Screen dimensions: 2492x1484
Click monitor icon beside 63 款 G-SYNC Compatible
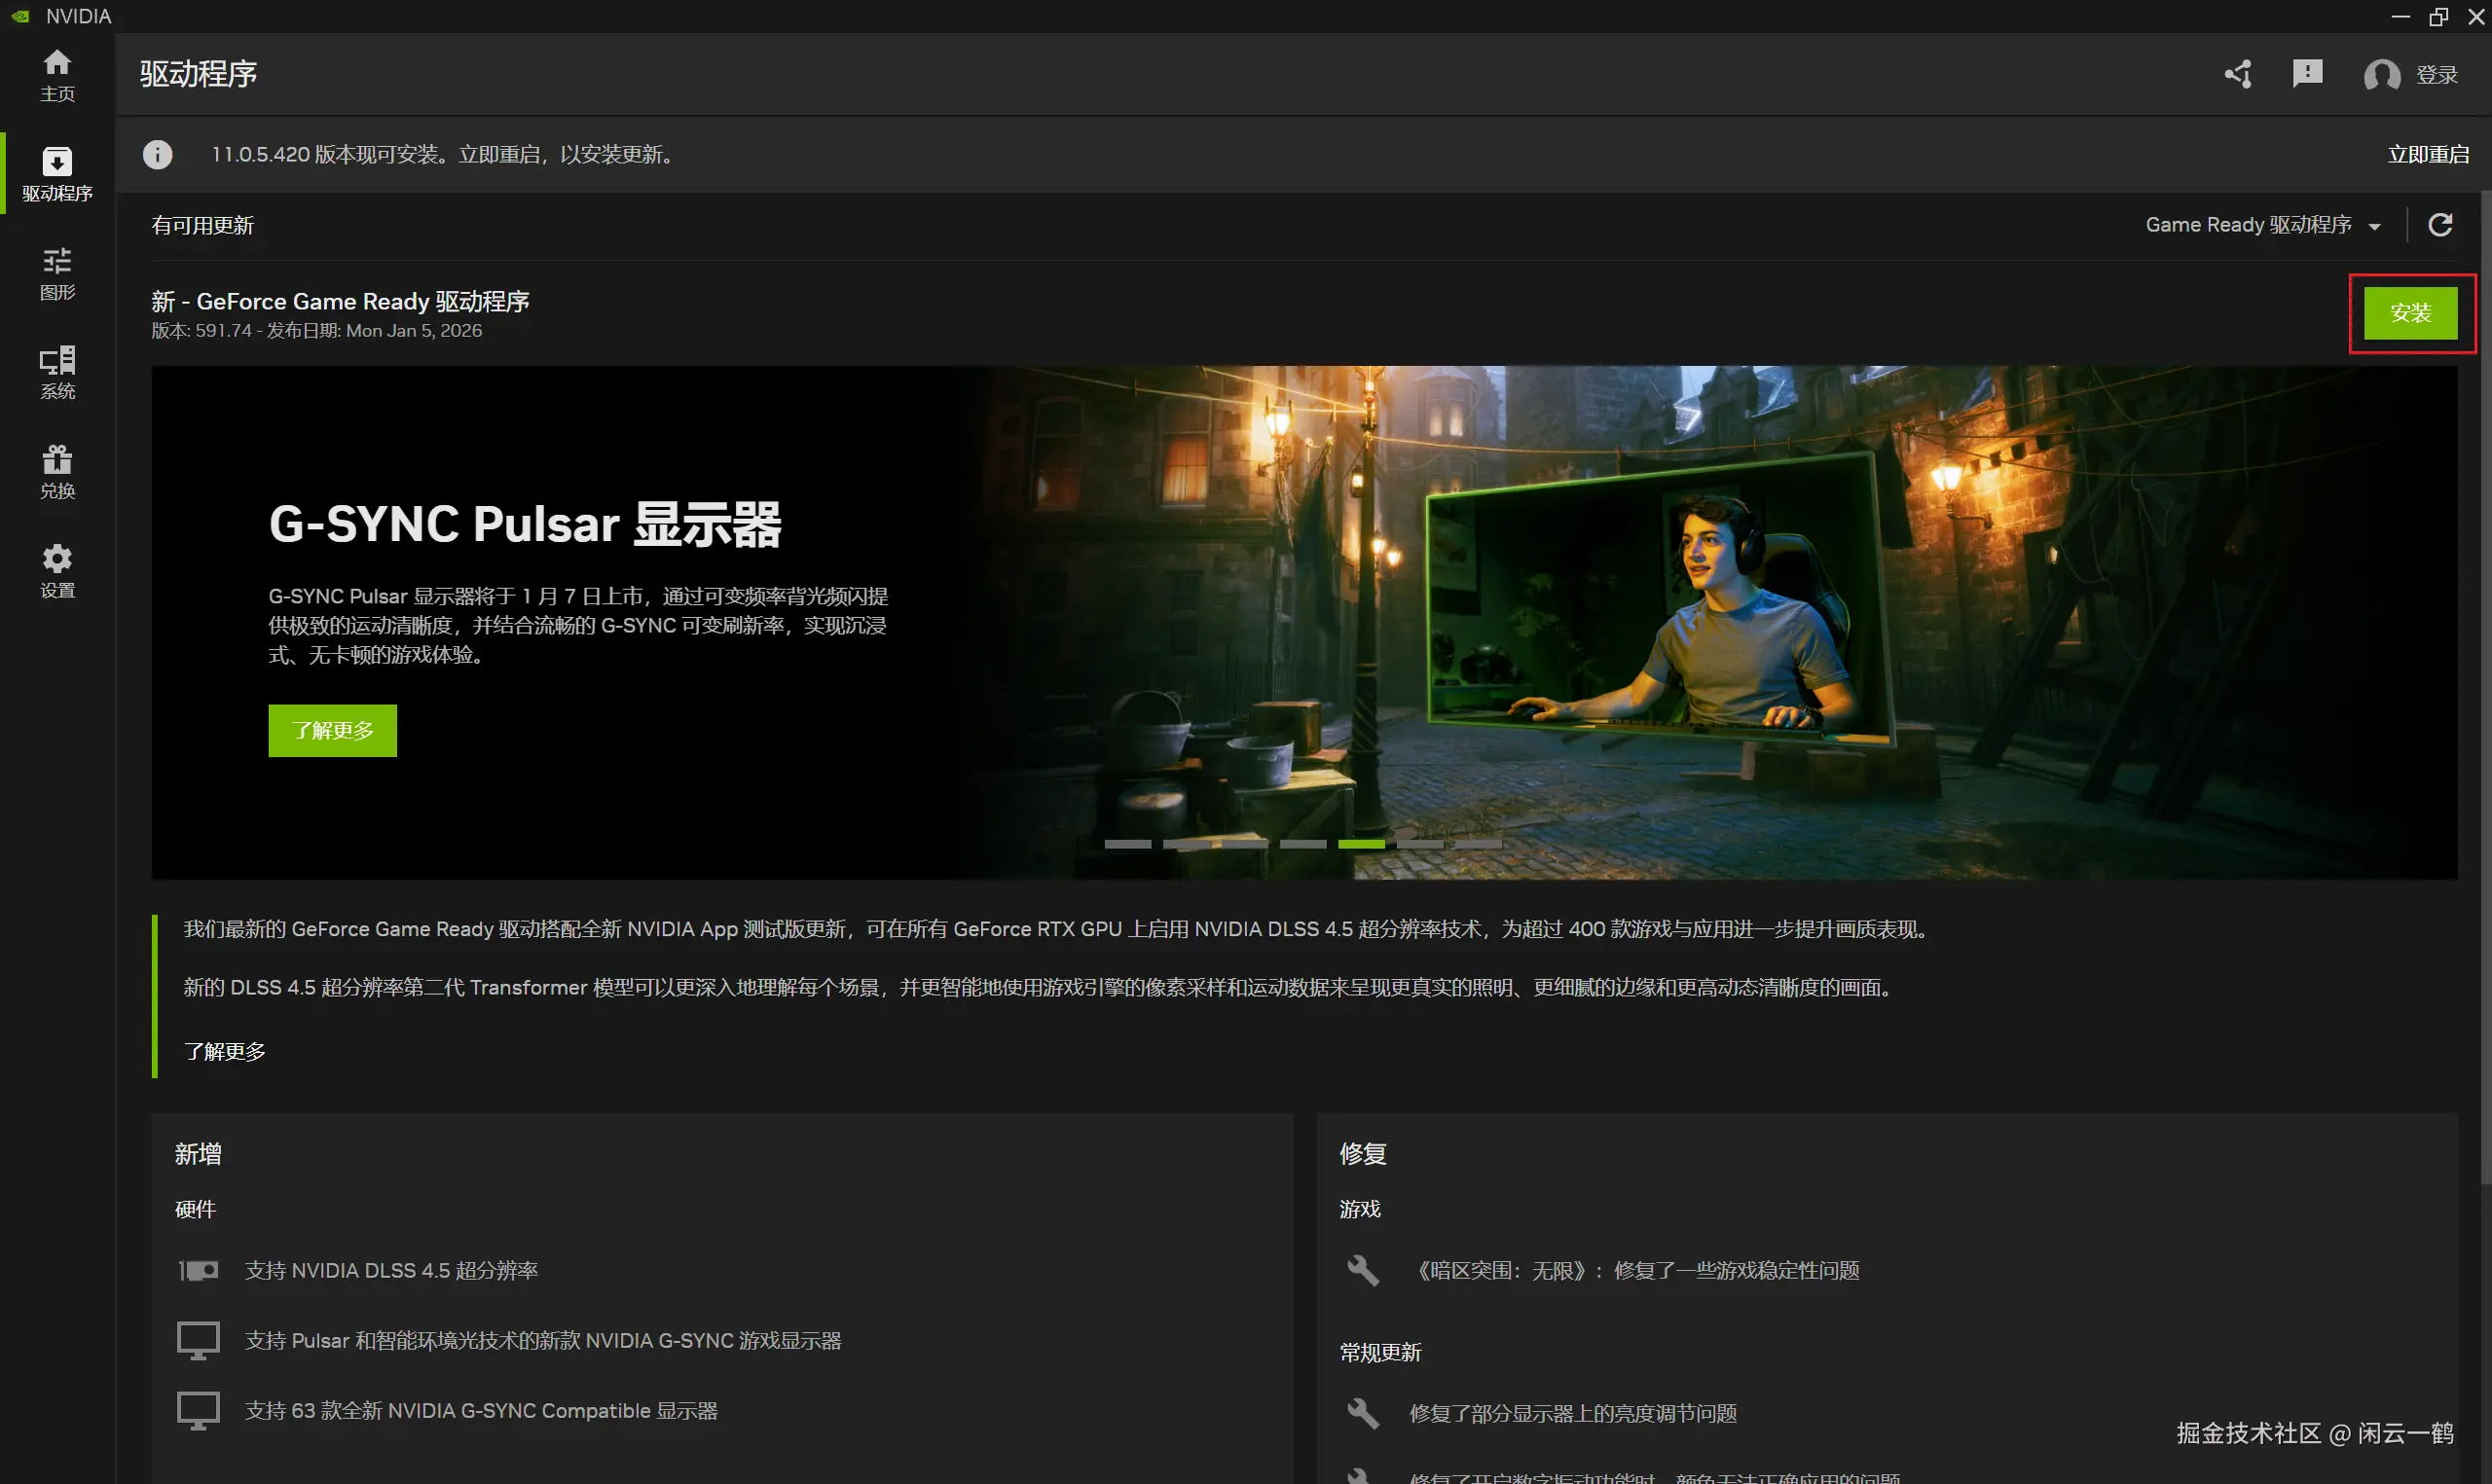click(198, 1410)
